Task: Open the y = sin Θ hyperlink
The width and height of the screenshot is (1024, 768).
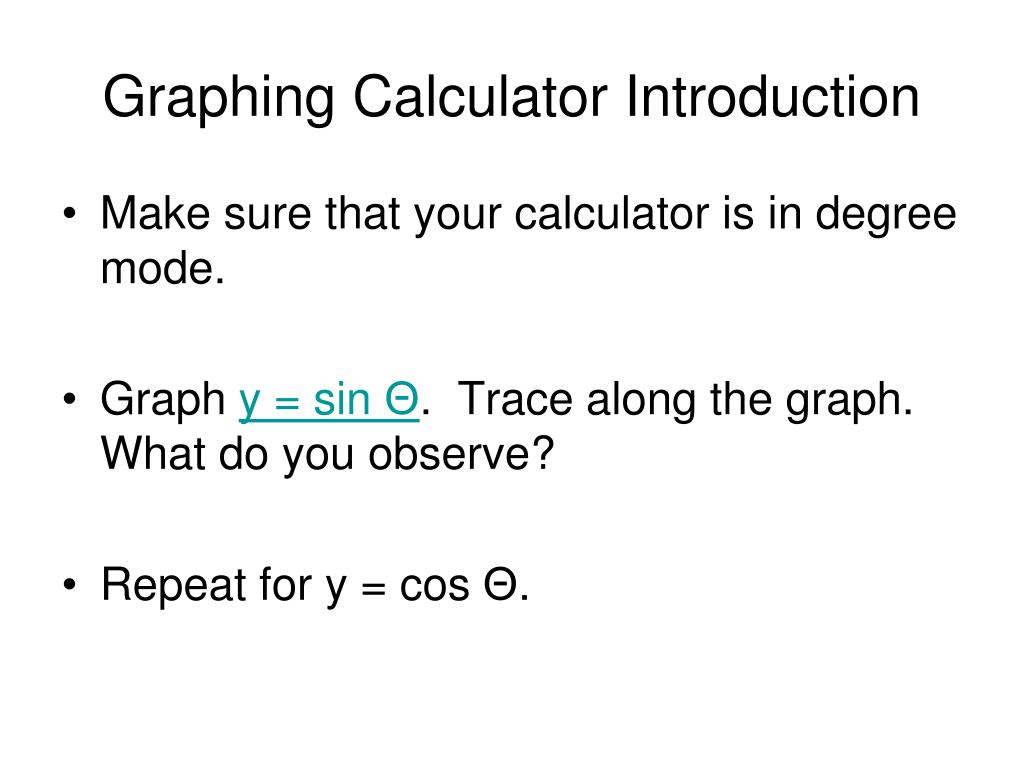Action: [x=328, y=400]
